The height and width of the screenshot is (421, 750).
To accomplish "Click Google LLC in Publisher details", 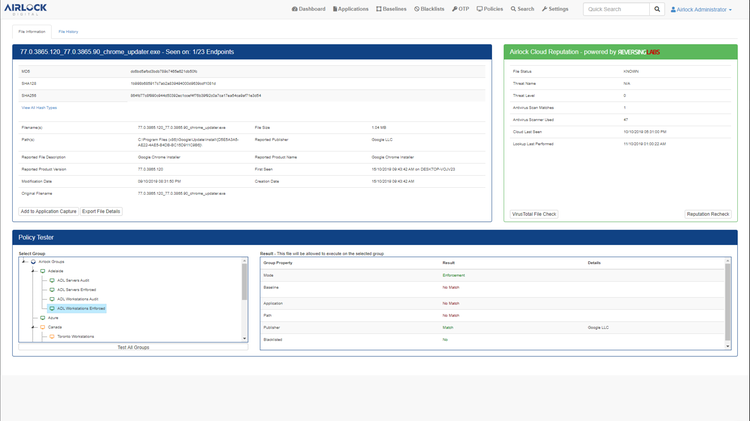I will point(598,328).
